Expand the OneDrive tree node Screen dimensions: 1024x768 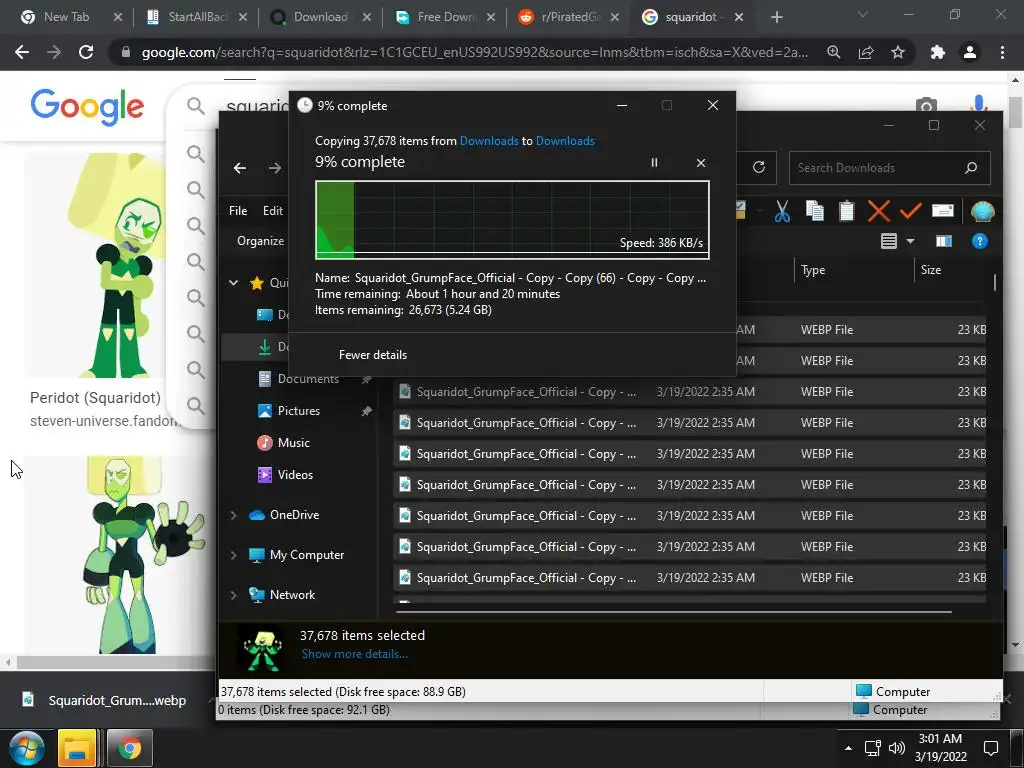[x=233, y=515]
